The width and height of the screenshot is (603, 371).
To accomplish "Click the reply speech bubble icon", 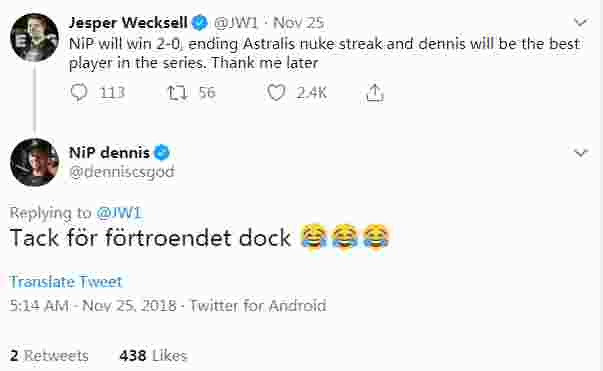I will [x=79, y=93].
